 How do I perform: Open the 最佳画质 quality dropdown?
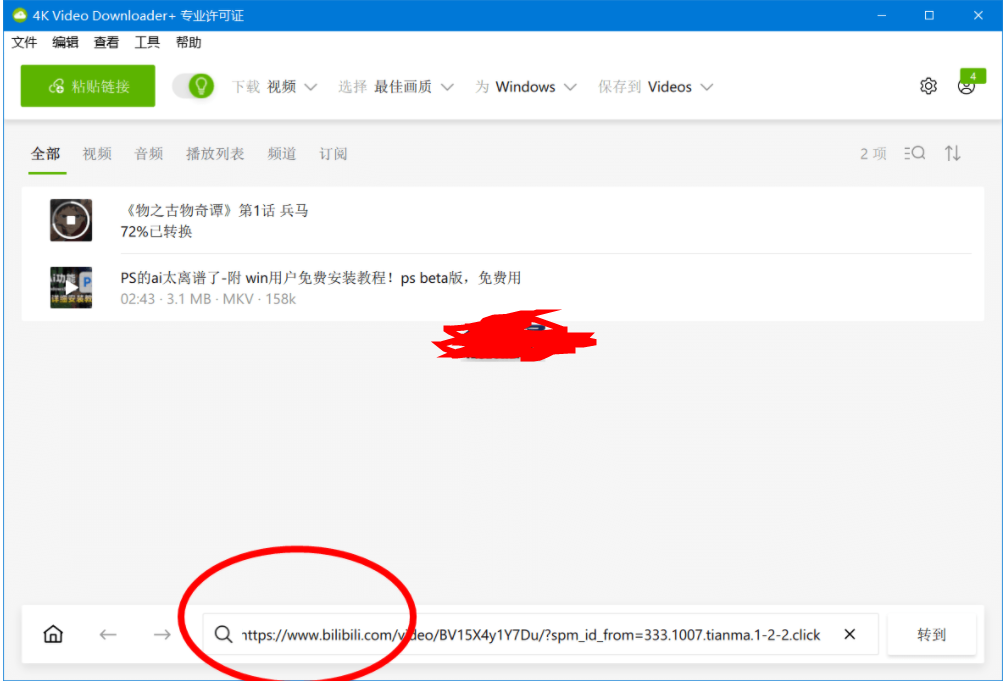tap(396, 87)
